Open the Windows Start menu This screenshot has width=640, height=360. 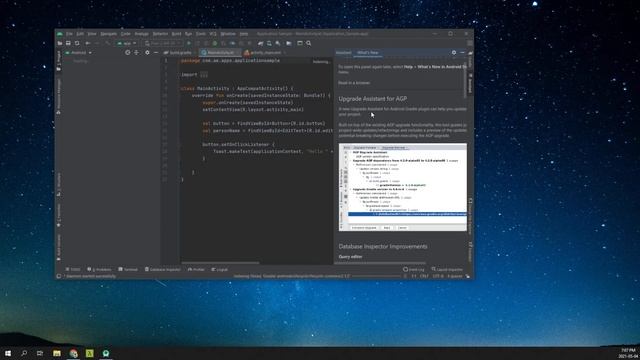pos(8,353)
